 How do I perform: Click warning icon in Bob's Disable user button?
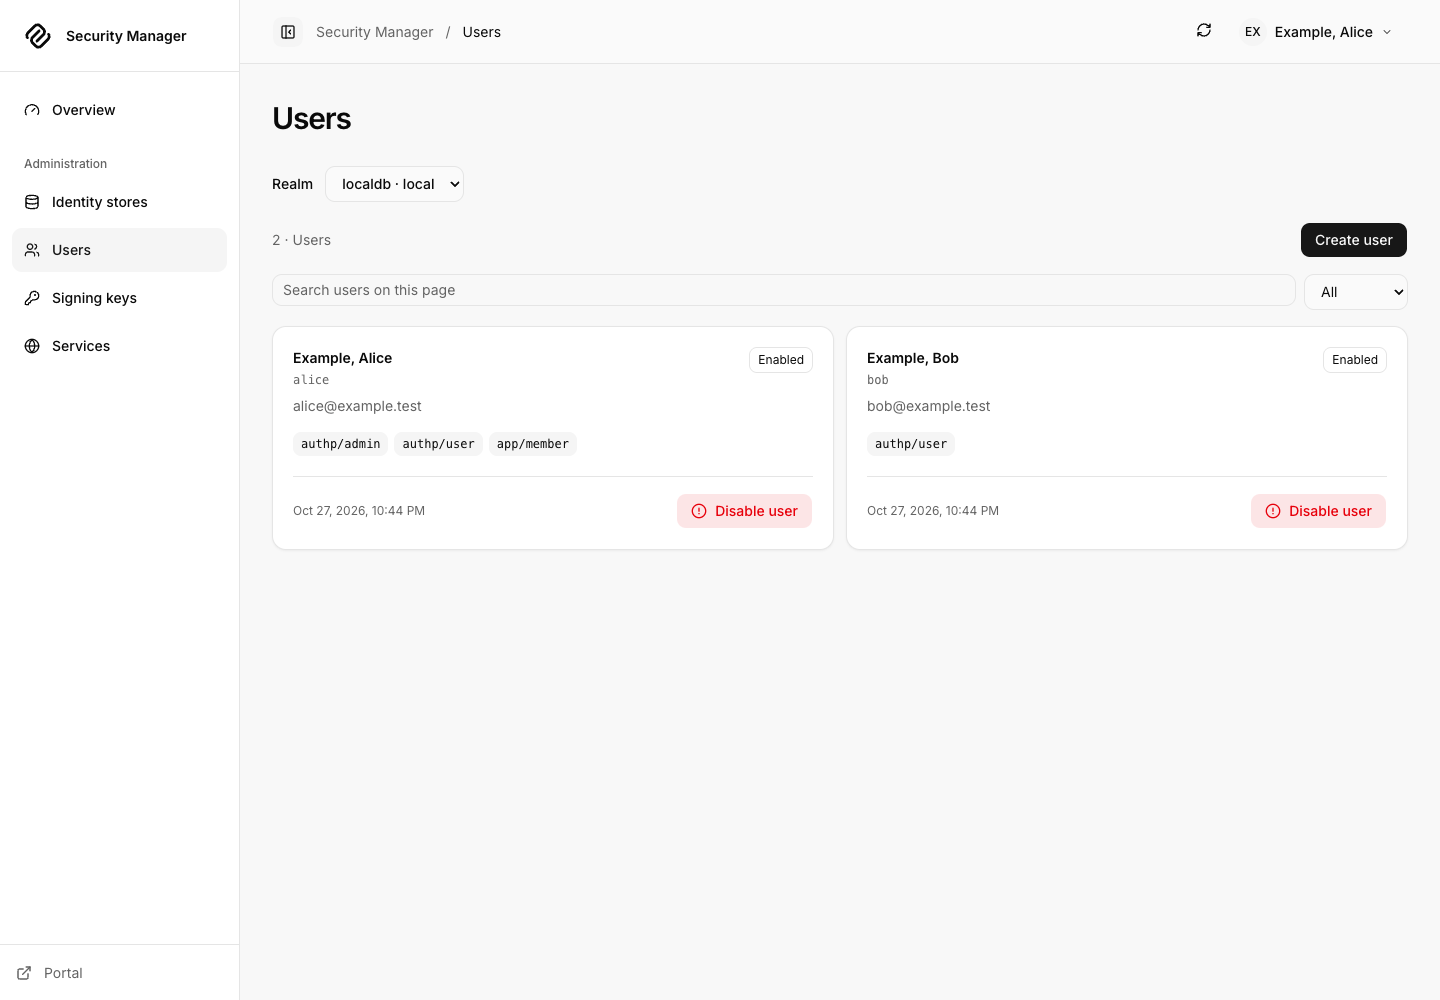[x=1273, y=511]
